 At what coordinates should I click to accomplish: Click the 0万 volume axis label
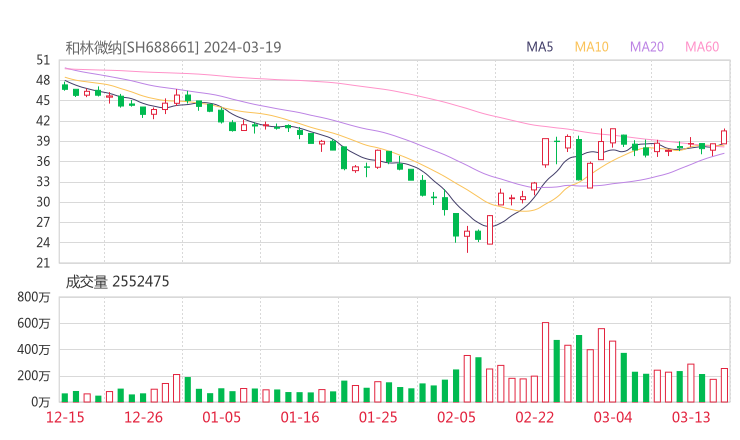pos(41,402)
